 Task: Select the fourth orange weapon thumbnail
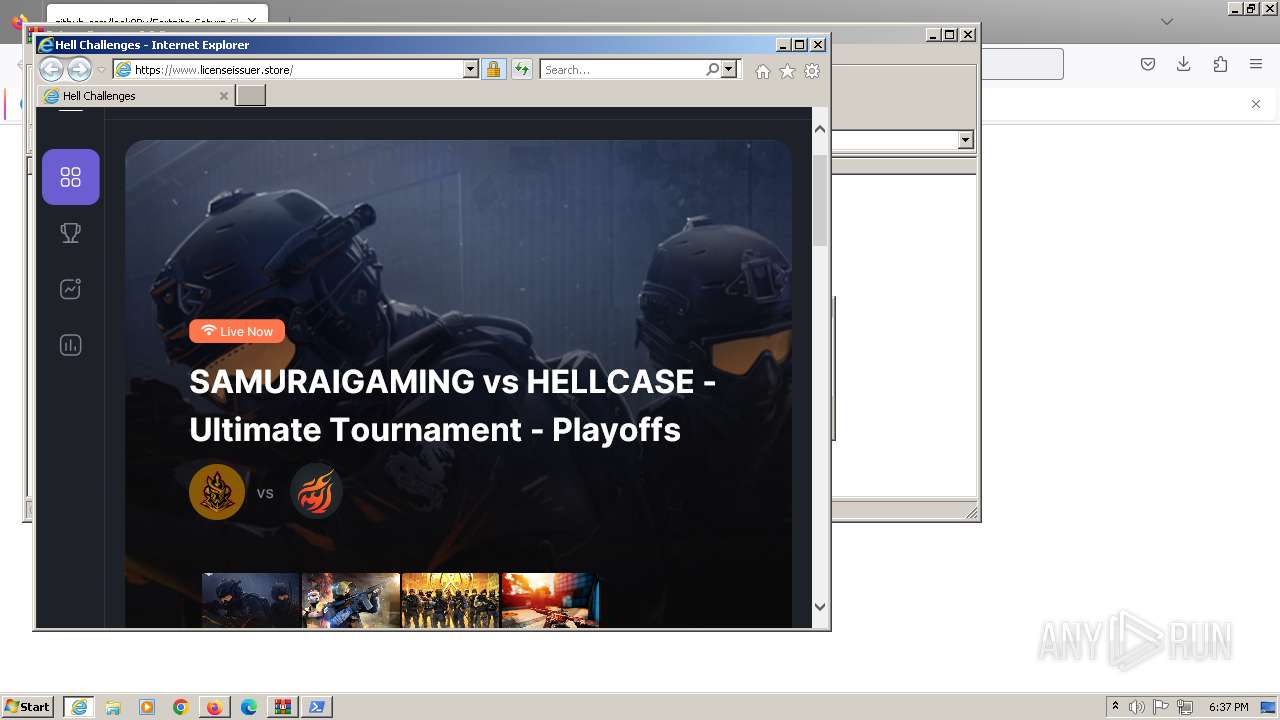550,600
